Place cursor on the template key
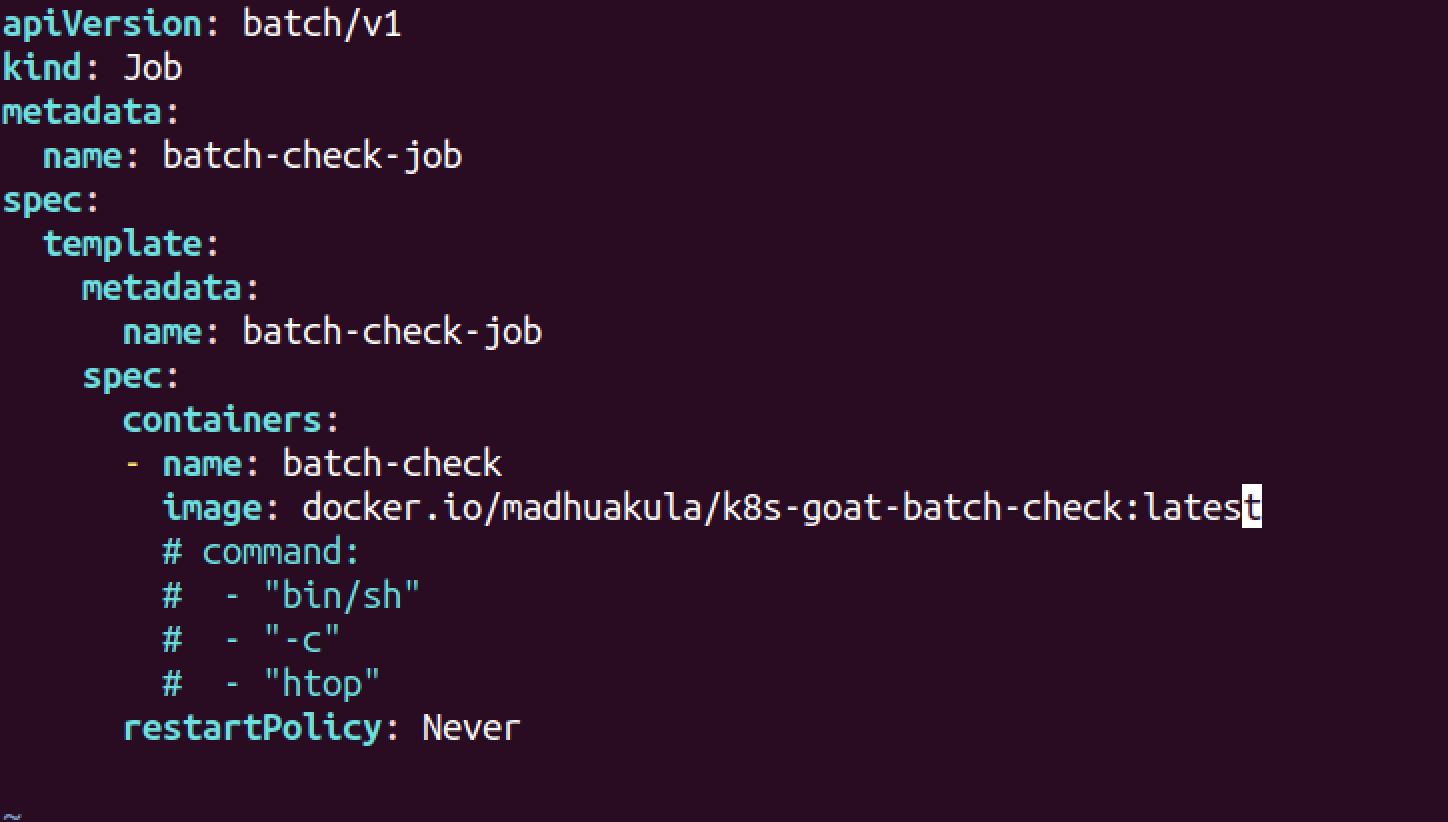 [x=121, y=243]
